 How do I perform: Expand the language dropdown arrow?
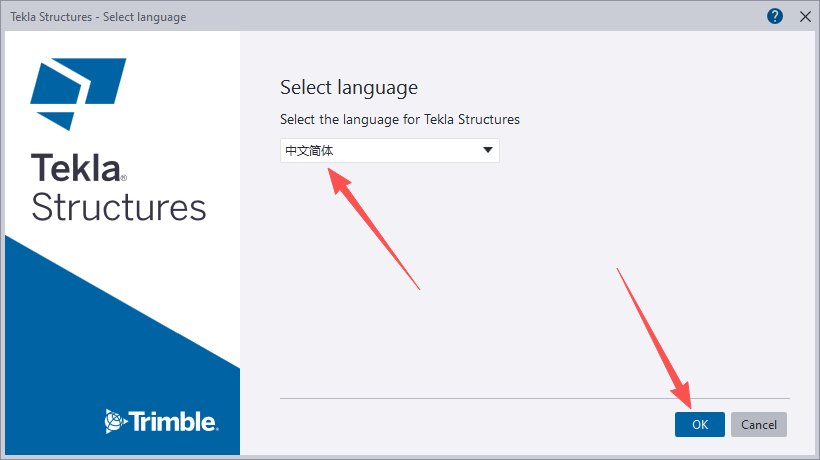click(x=488, y=150)
